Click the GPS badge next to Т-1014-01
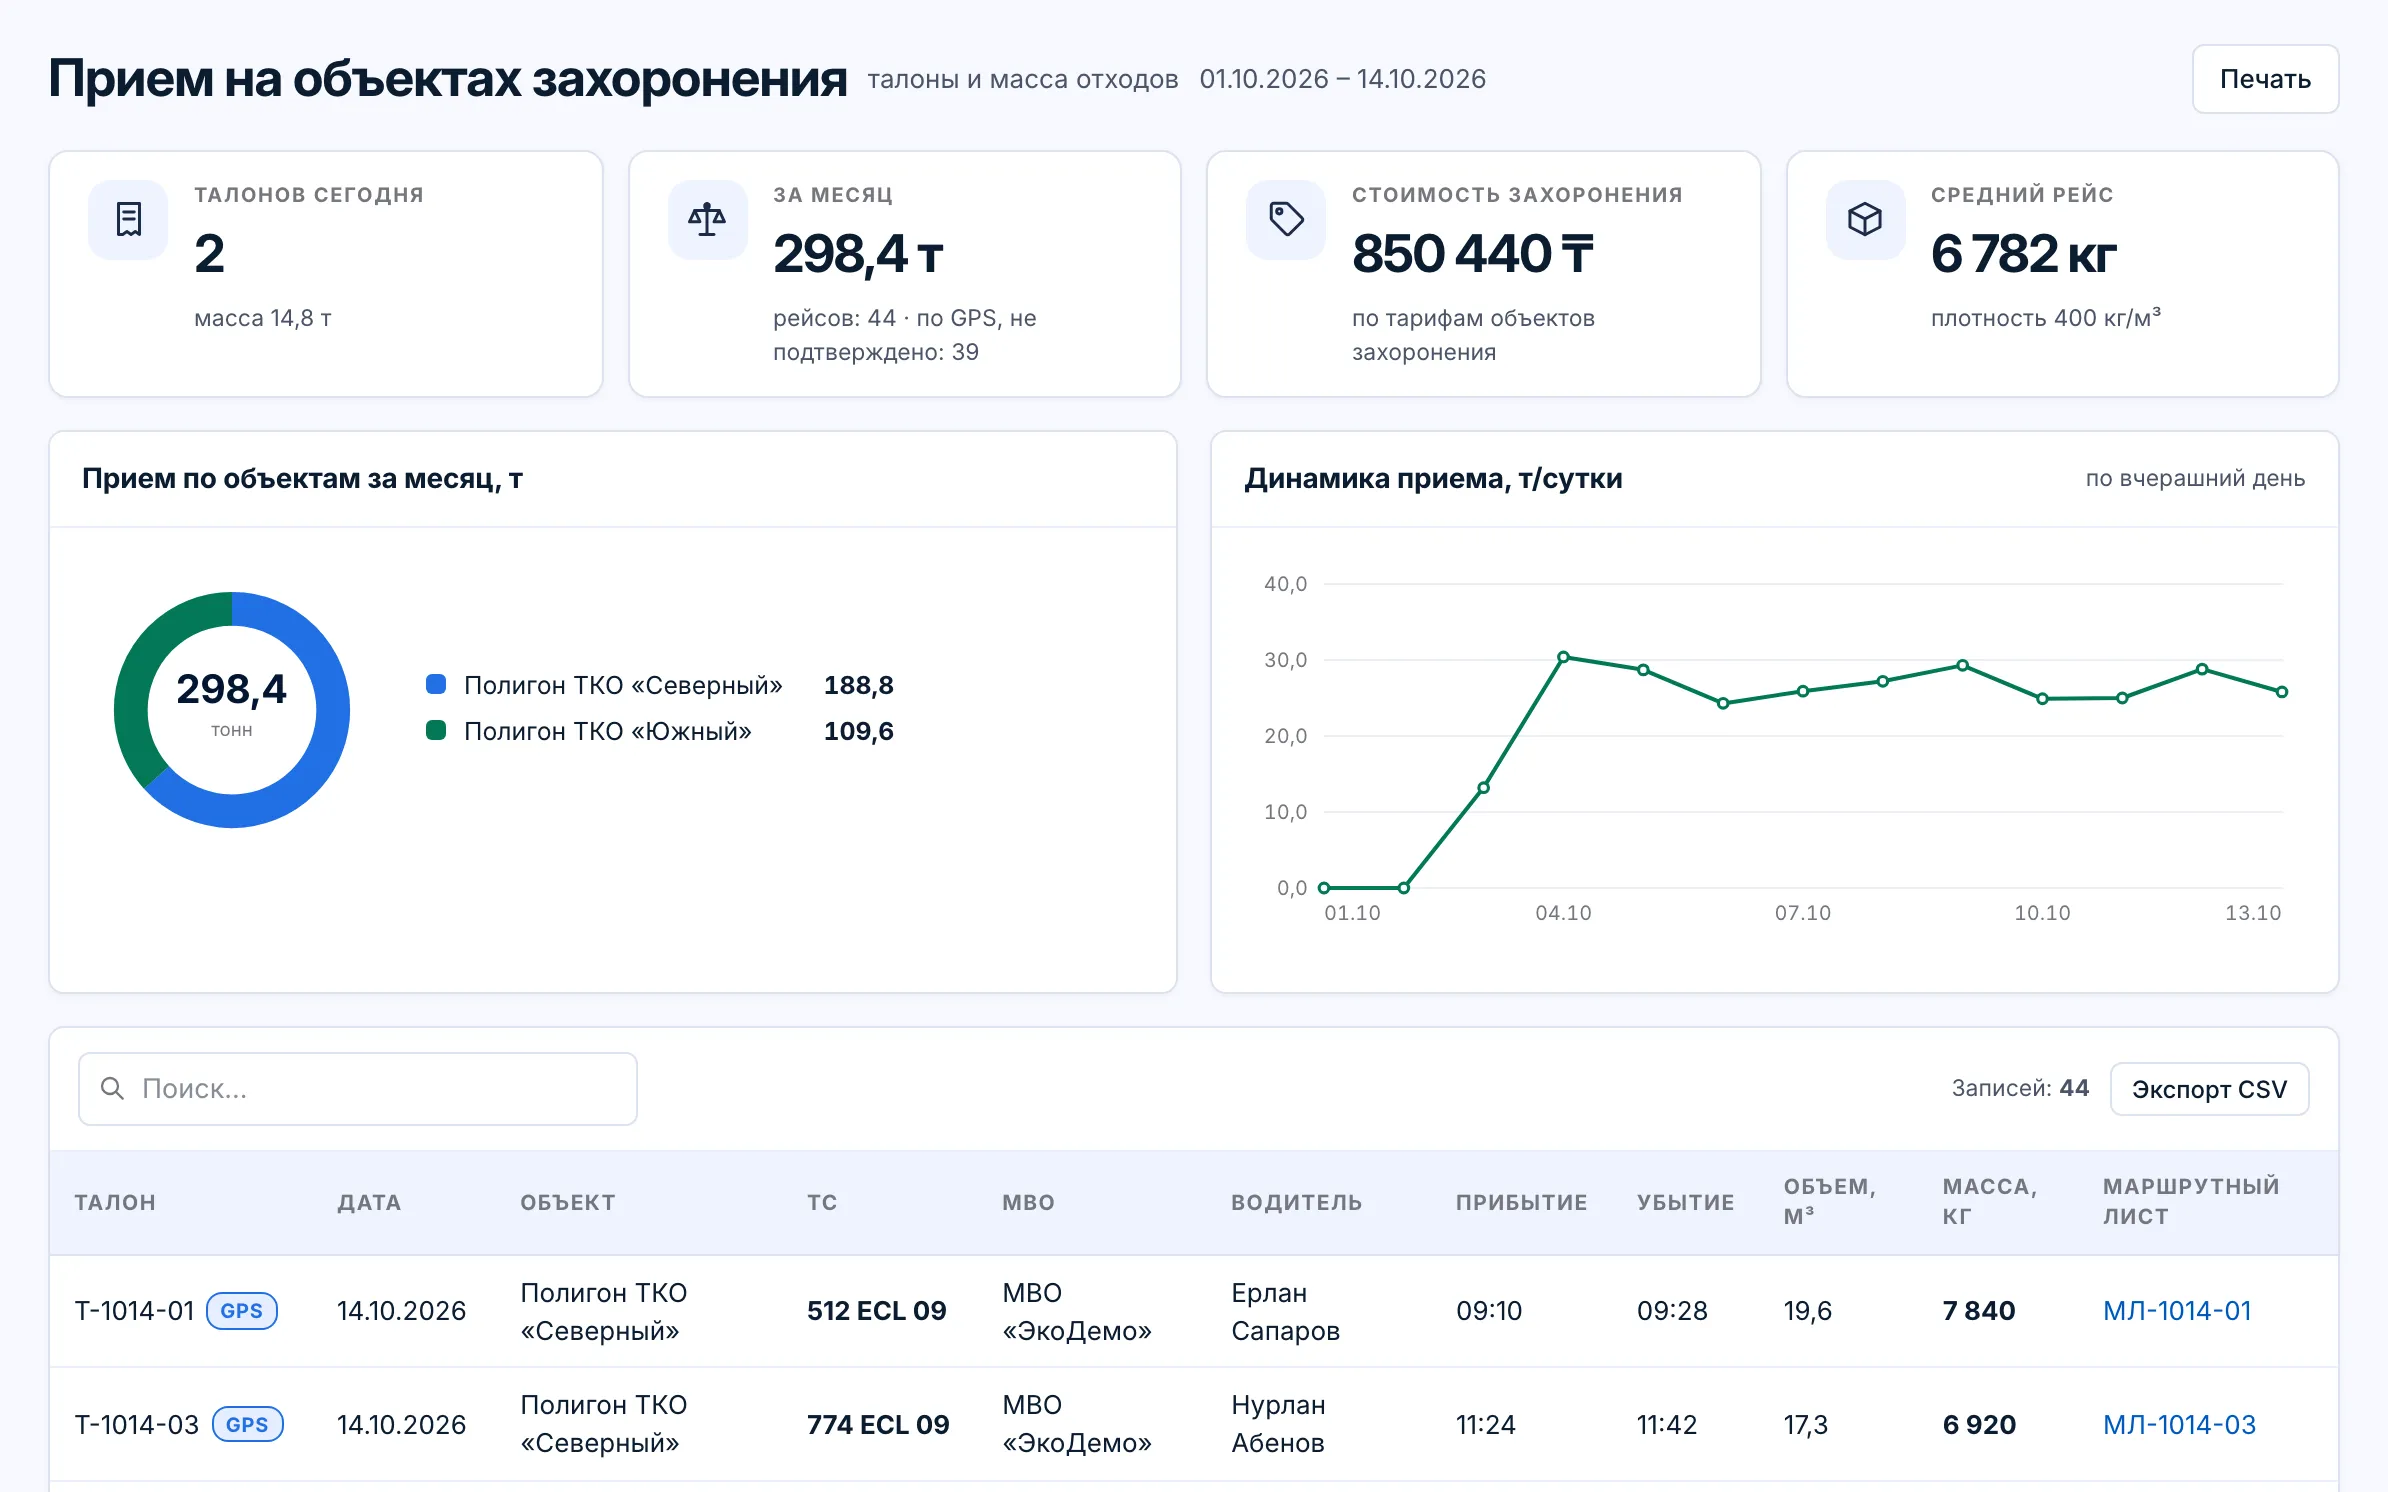Image resolution: width=2388 pixels, height=1492 pixels. tap(241, 1311)
